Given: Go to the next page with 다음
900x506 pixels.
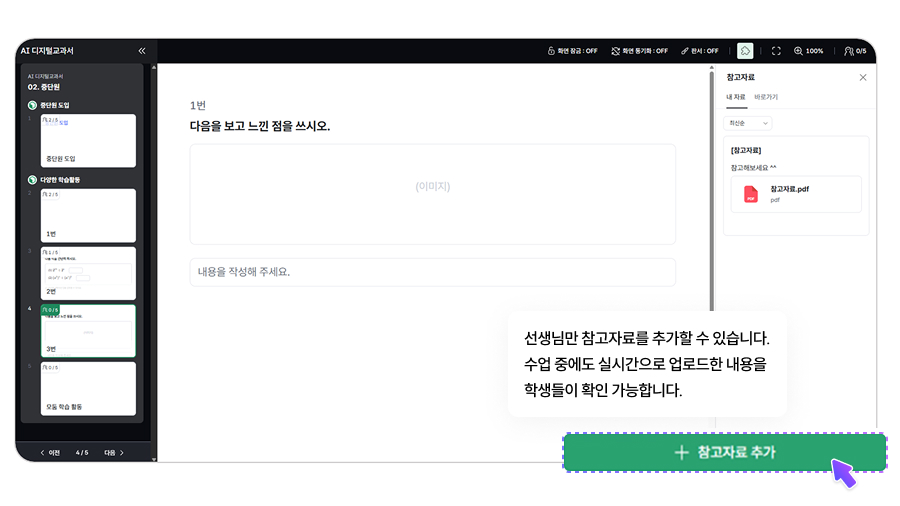Looking at the screenshot, I should (x=115, y=452).
